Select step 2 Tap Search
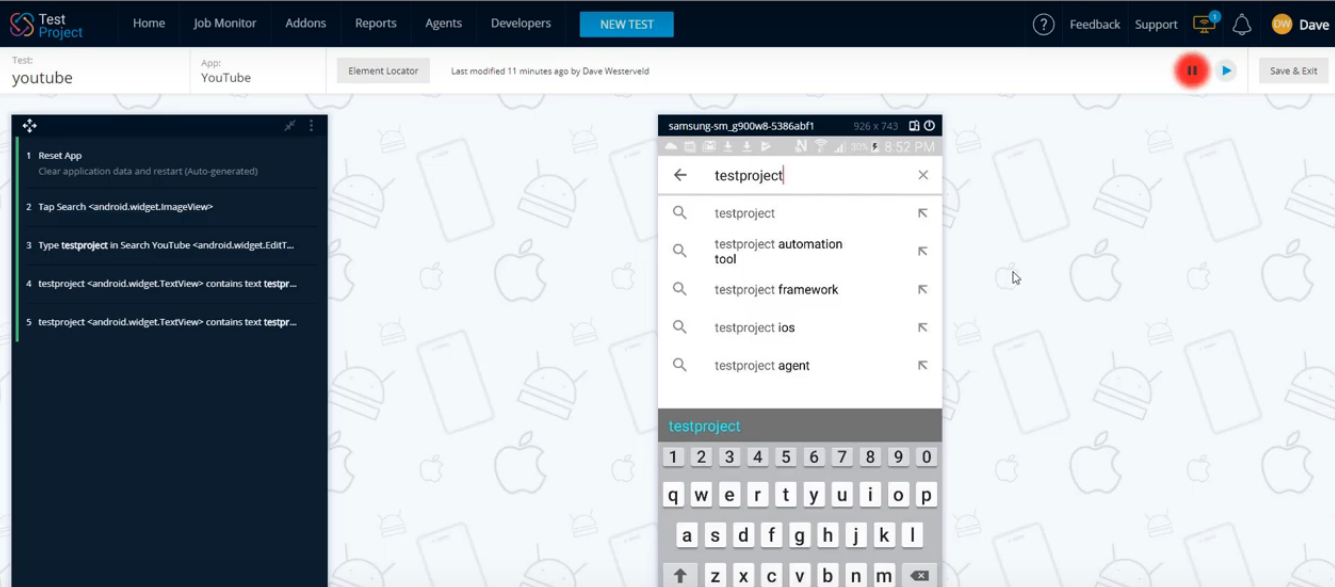1335x587 pixels. click(171, 207)
